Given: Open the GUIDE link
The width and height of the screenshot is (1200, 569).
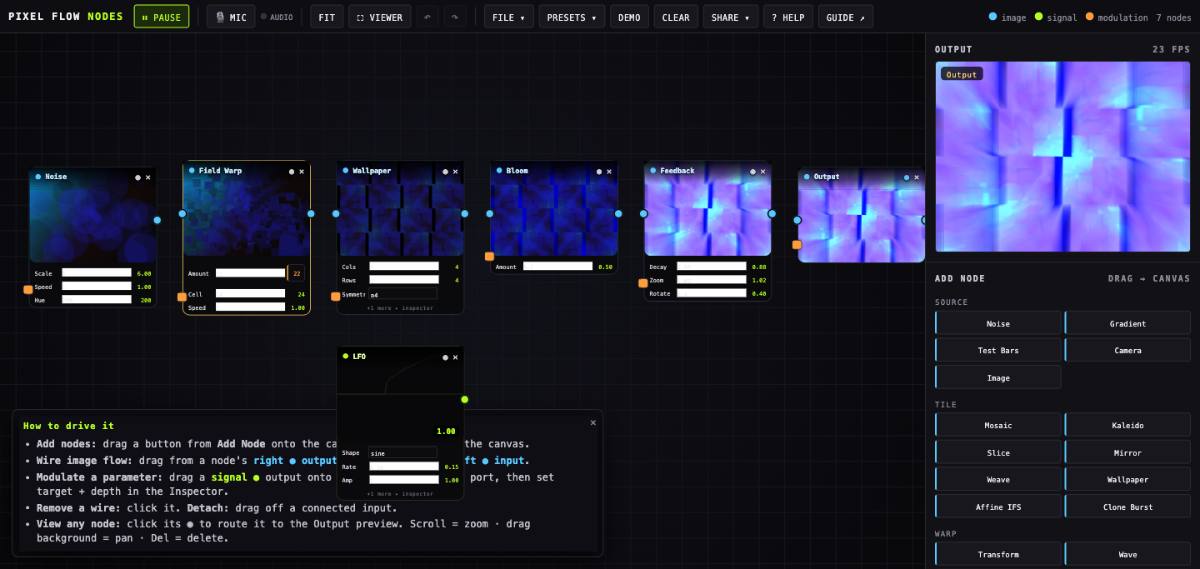Looking at the screenshot, I should click(x=845, y=17).
